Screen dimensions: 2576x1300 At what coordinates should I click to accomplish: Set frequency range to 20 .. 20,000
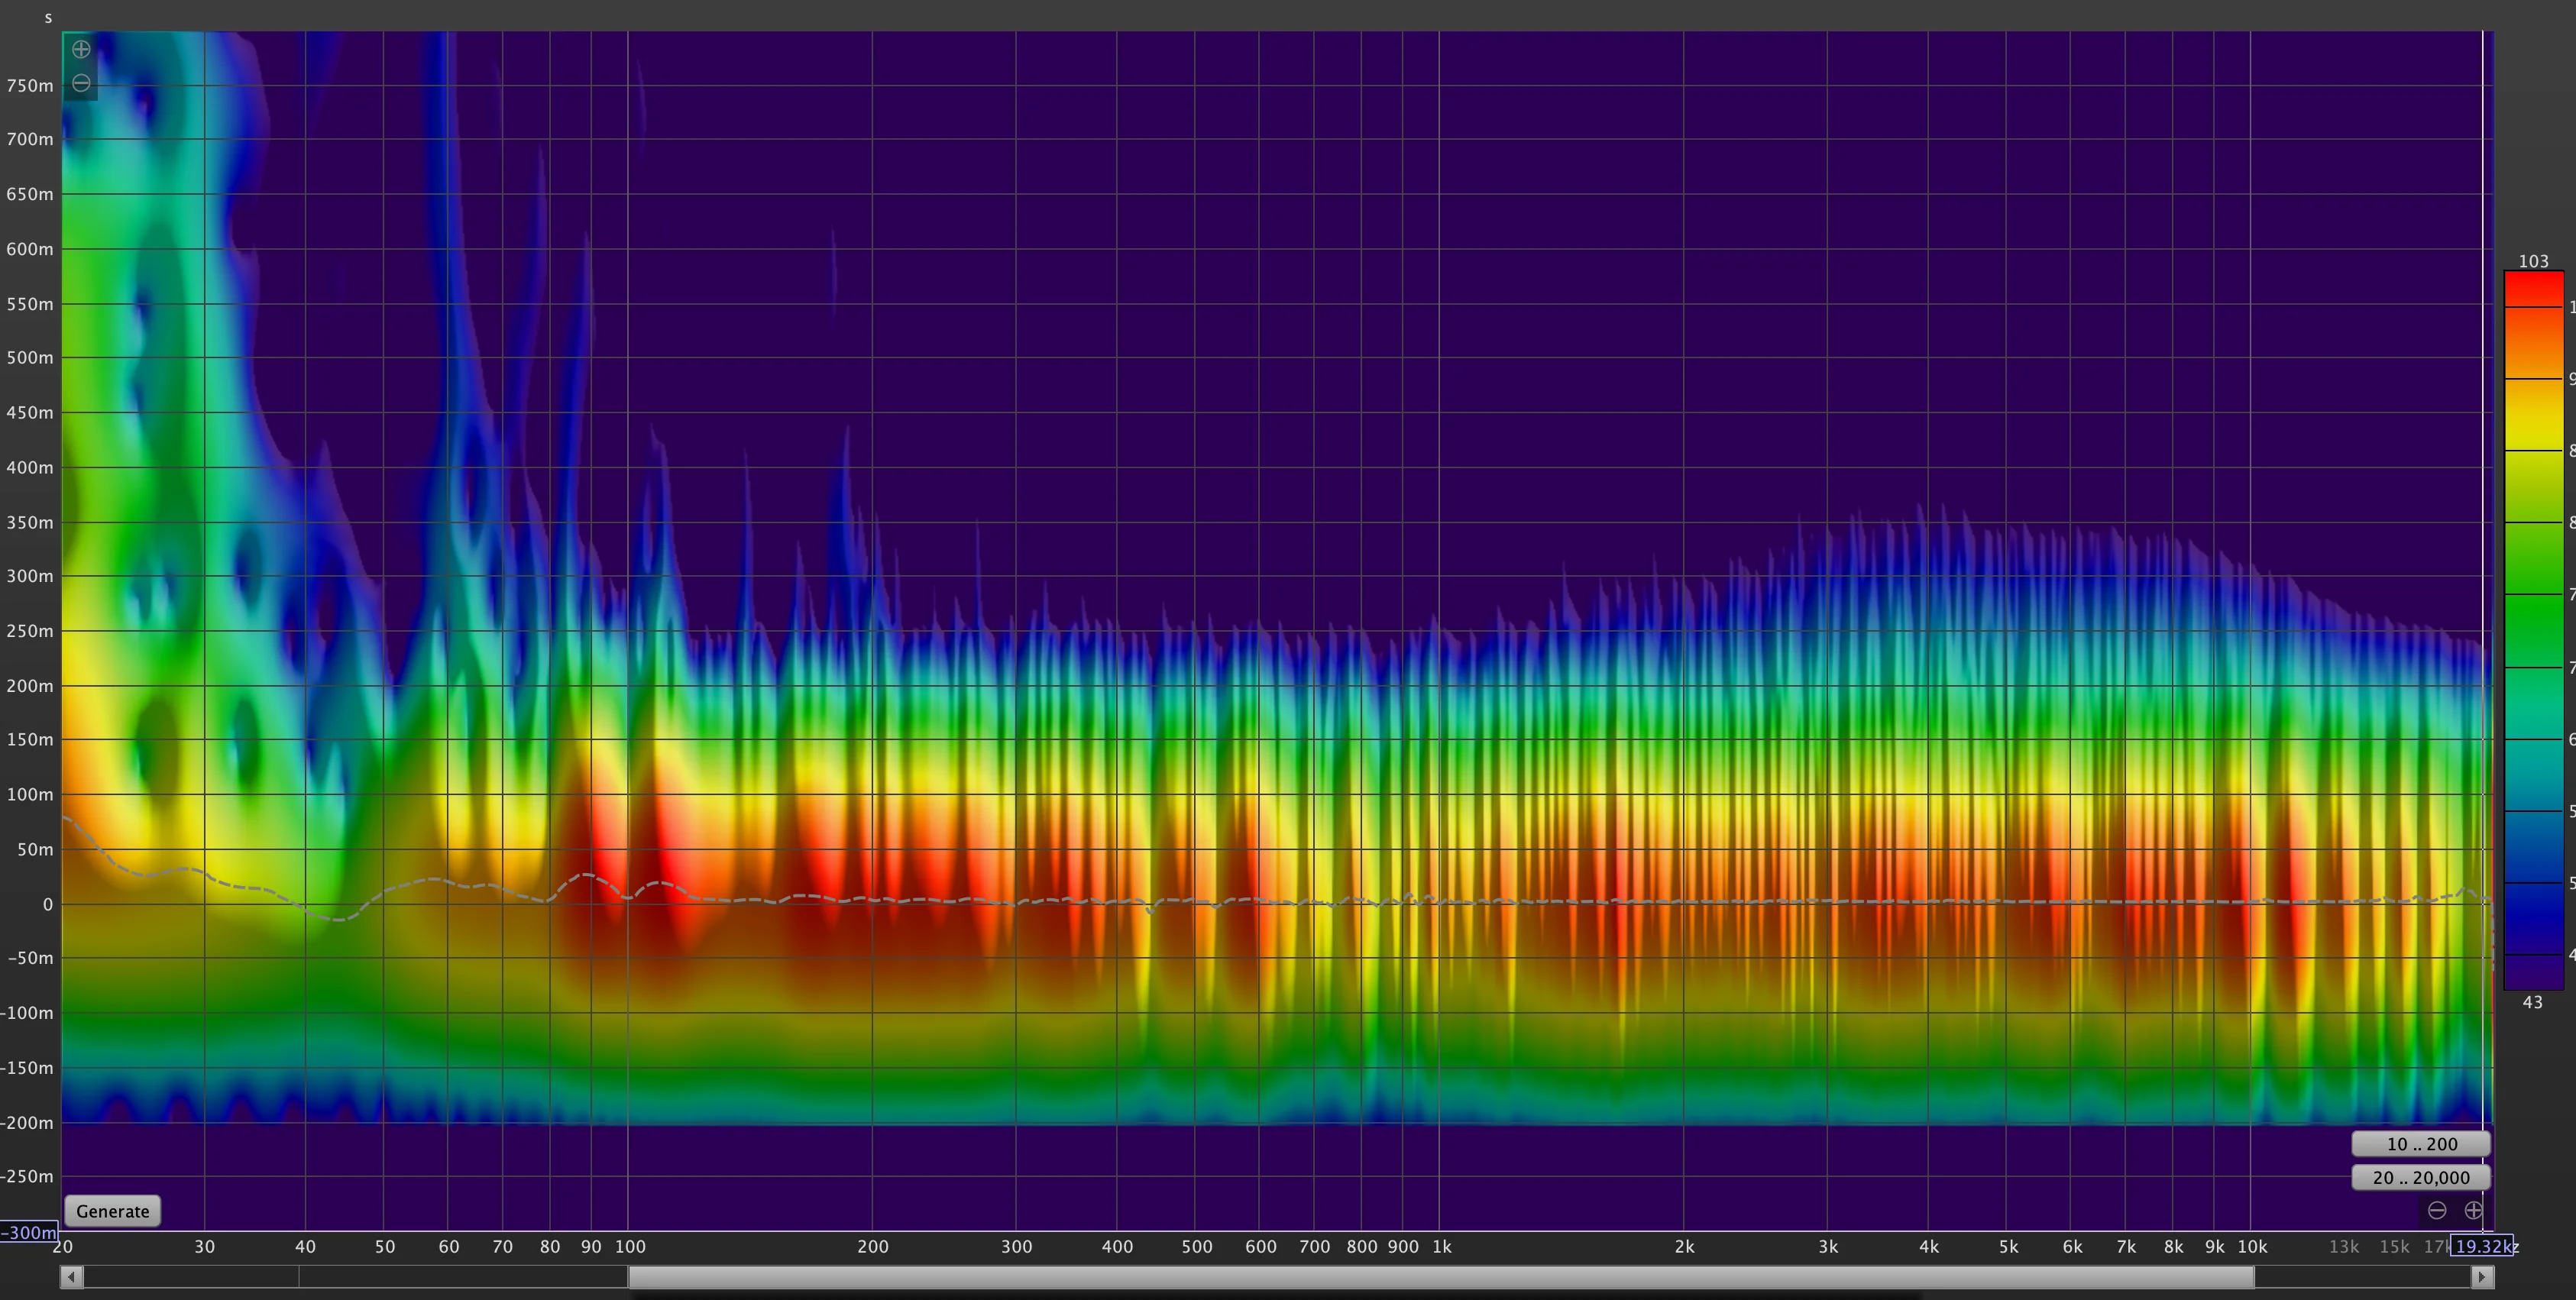pos(2421,1178)
